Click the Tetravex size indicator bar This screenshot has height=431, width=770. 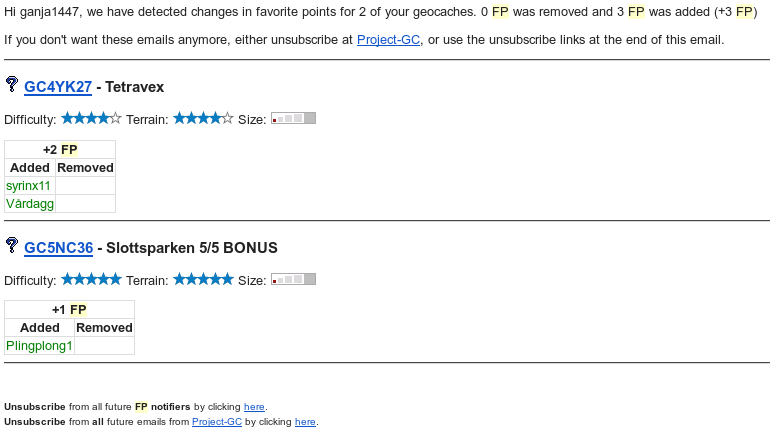pyautogui.click(x=293, y=118)
